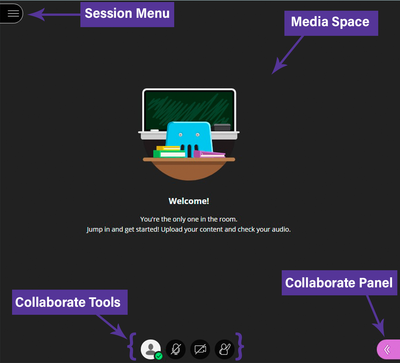Click the chalkboard in the illustration
The height and width of the screenshot is (363, 400).
(x=189, y=110)
